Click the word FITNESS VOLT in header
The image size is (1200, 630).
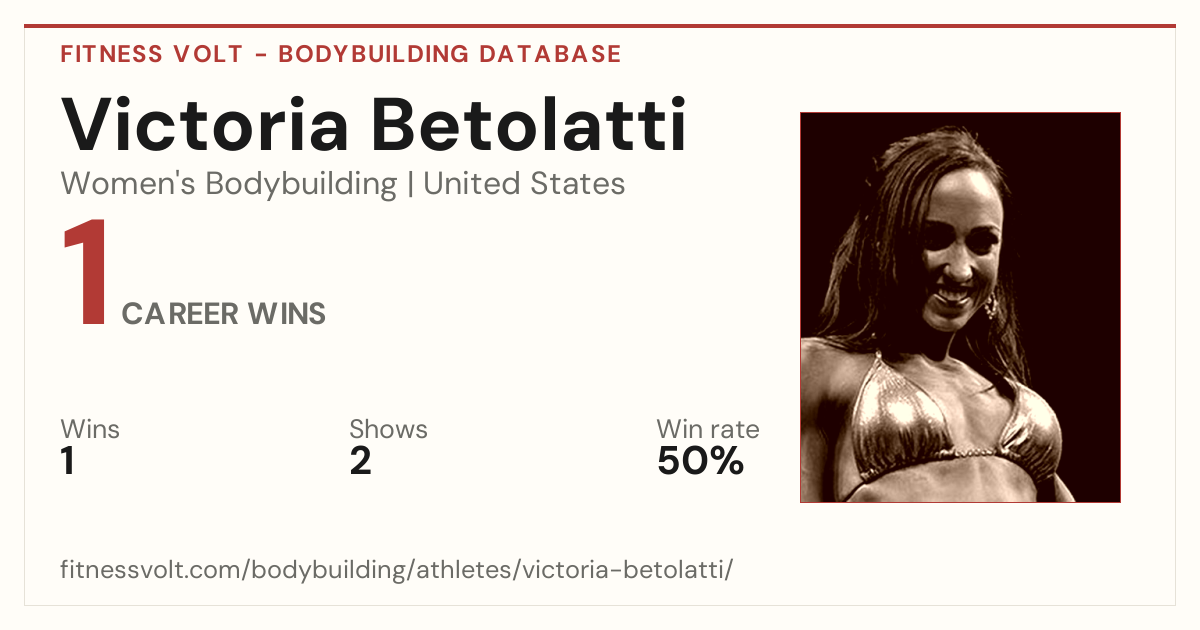point(152,54)
